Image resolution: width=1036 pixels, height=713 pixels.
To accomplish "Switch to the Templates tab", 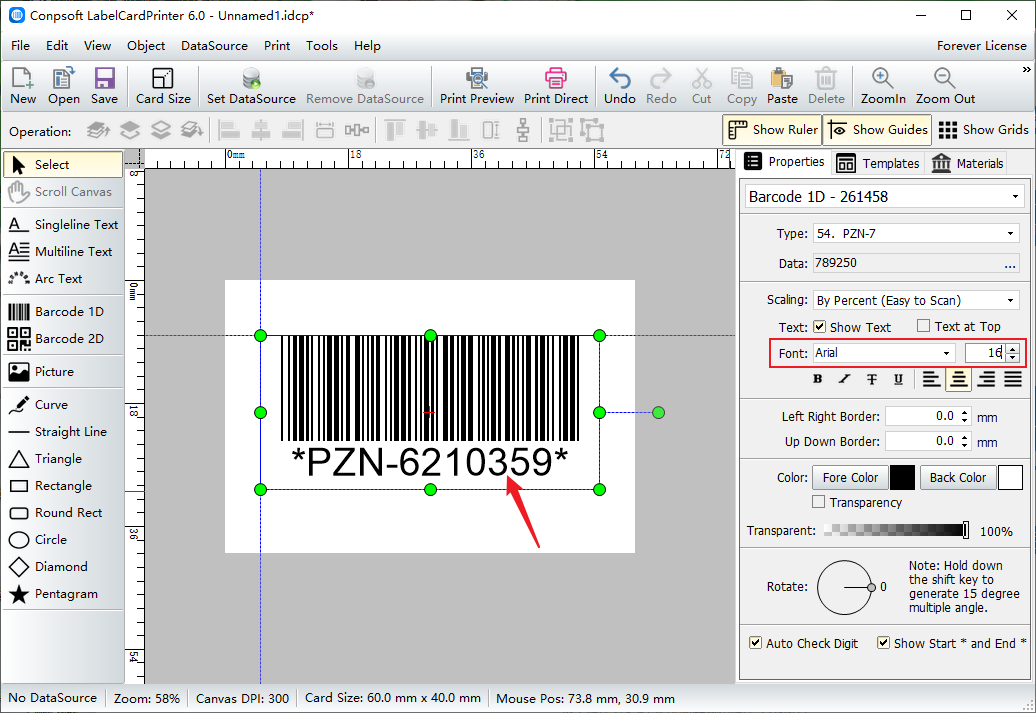I will click(877, 163).
